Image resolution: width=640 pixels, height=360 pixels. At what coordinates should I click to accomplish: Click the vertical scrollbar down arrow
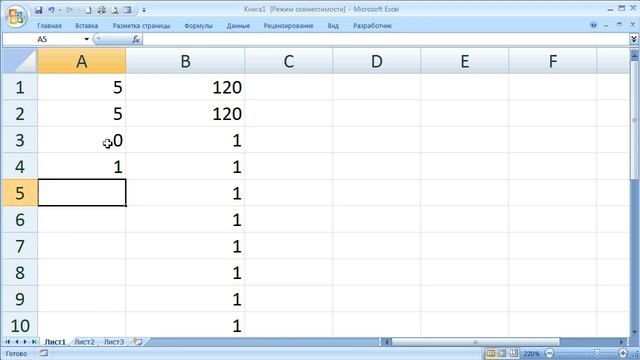tap(634, 331)
